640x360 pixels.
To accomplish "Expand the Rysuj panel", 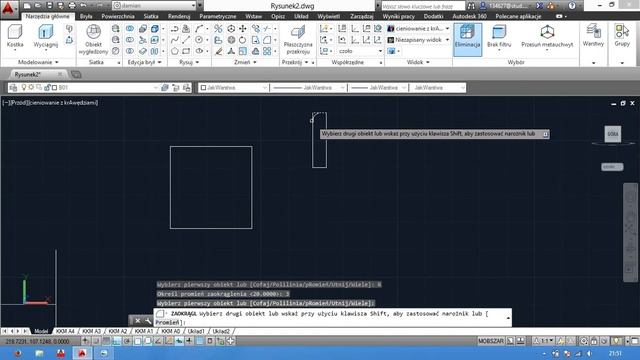I will click(x=189, y=62).
